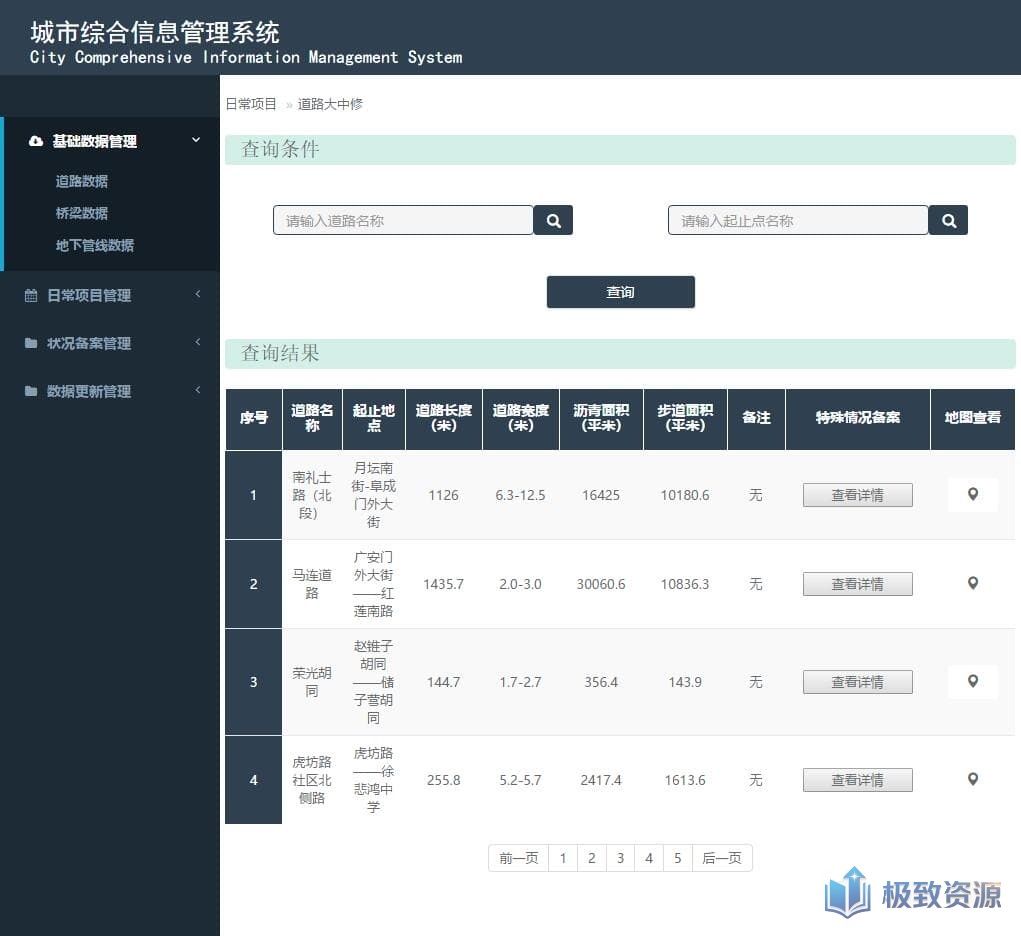
Task: Expand the 数据更新管理 chevron
Action: (197, 391)
